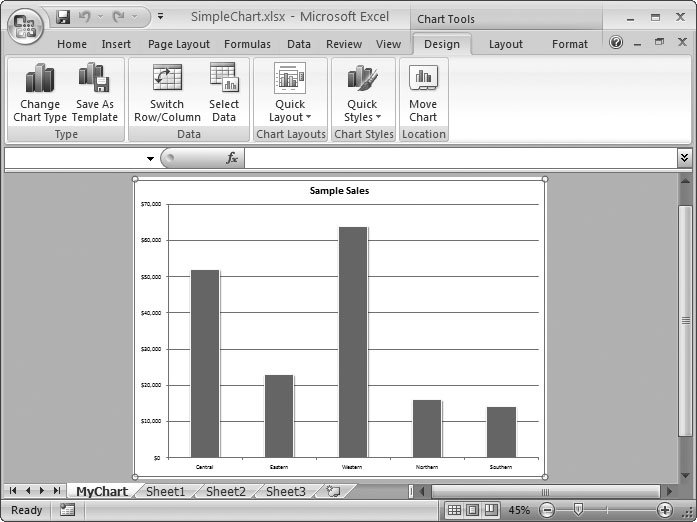Select the Eastern bar in the chart
This screenshot has height=522, width=697.
tap(279, 416)
